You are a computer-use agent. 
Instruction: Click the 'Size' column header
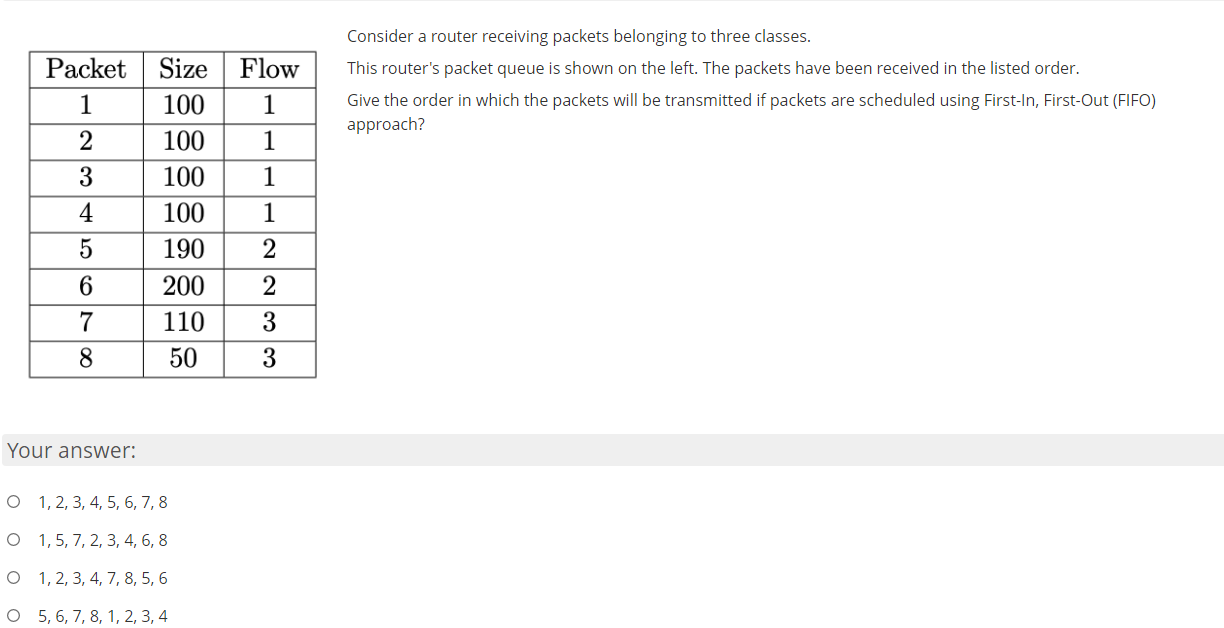[183, 70]
